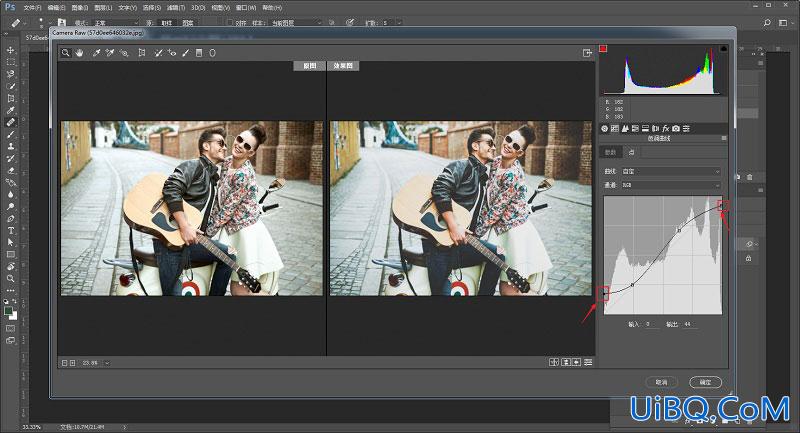Select Photoshop Eraser tool
Screen dimensions: 800x433
pyautogui.click(x=10, y=170)
